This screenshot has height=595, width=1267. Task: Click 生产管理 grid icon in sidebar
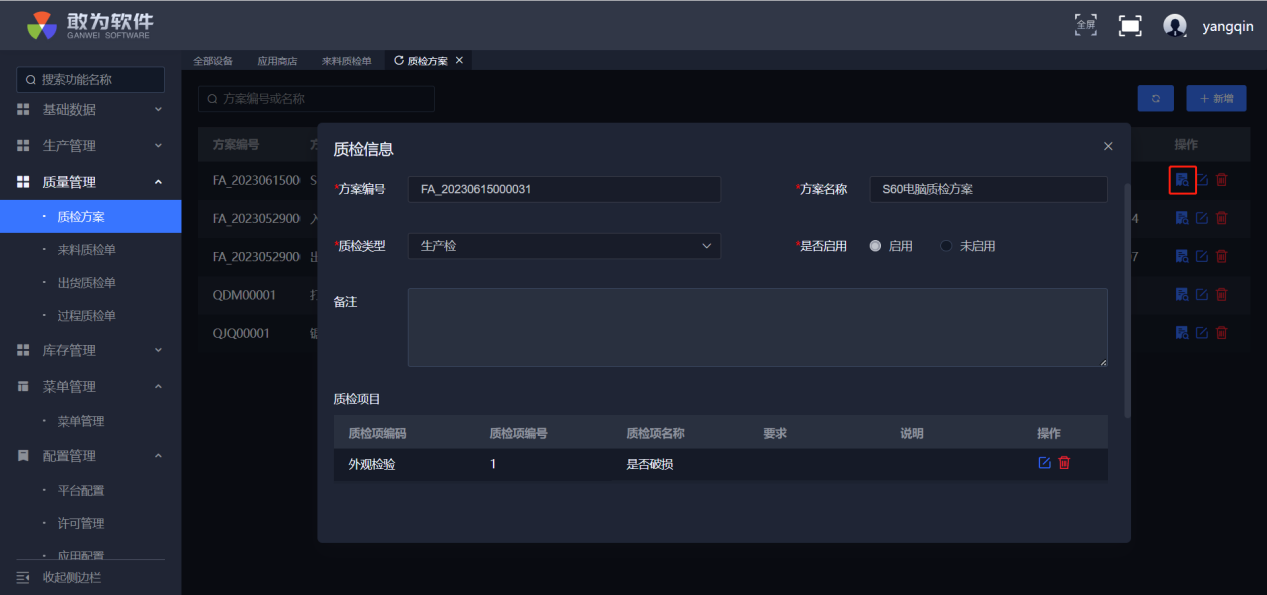click(x=23, y=146)
